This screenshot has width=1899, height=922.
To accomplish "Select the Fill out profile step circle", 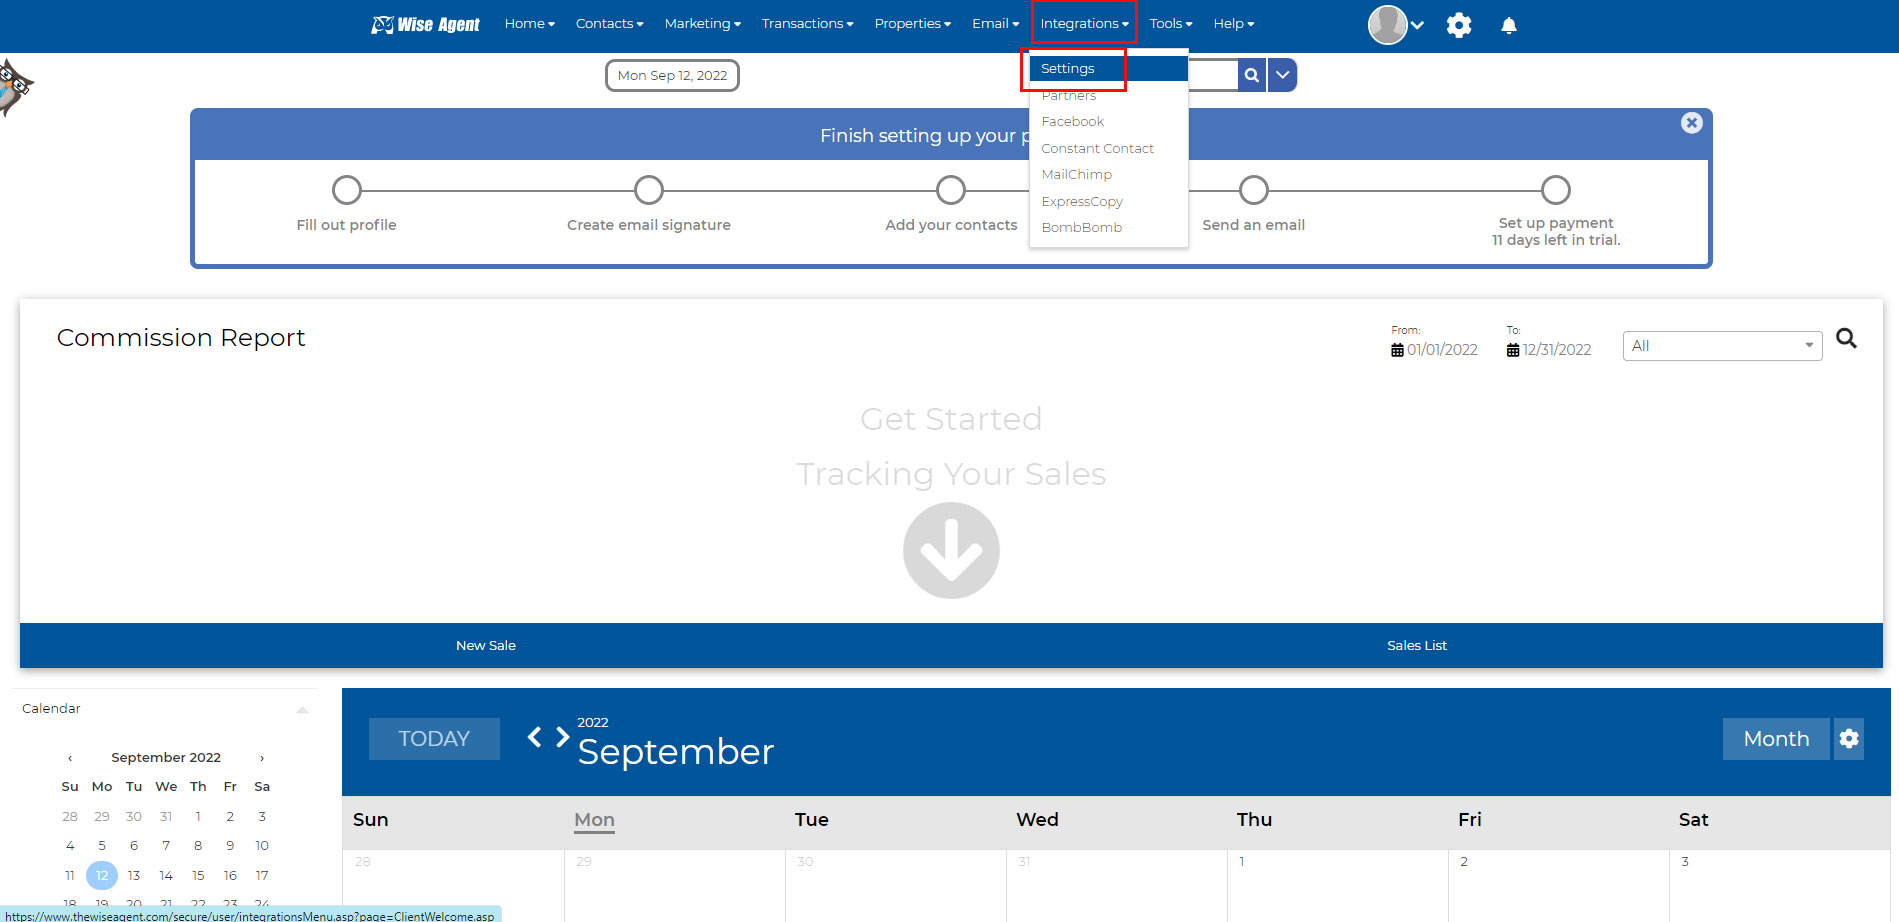I will click(x=346, y=190).
